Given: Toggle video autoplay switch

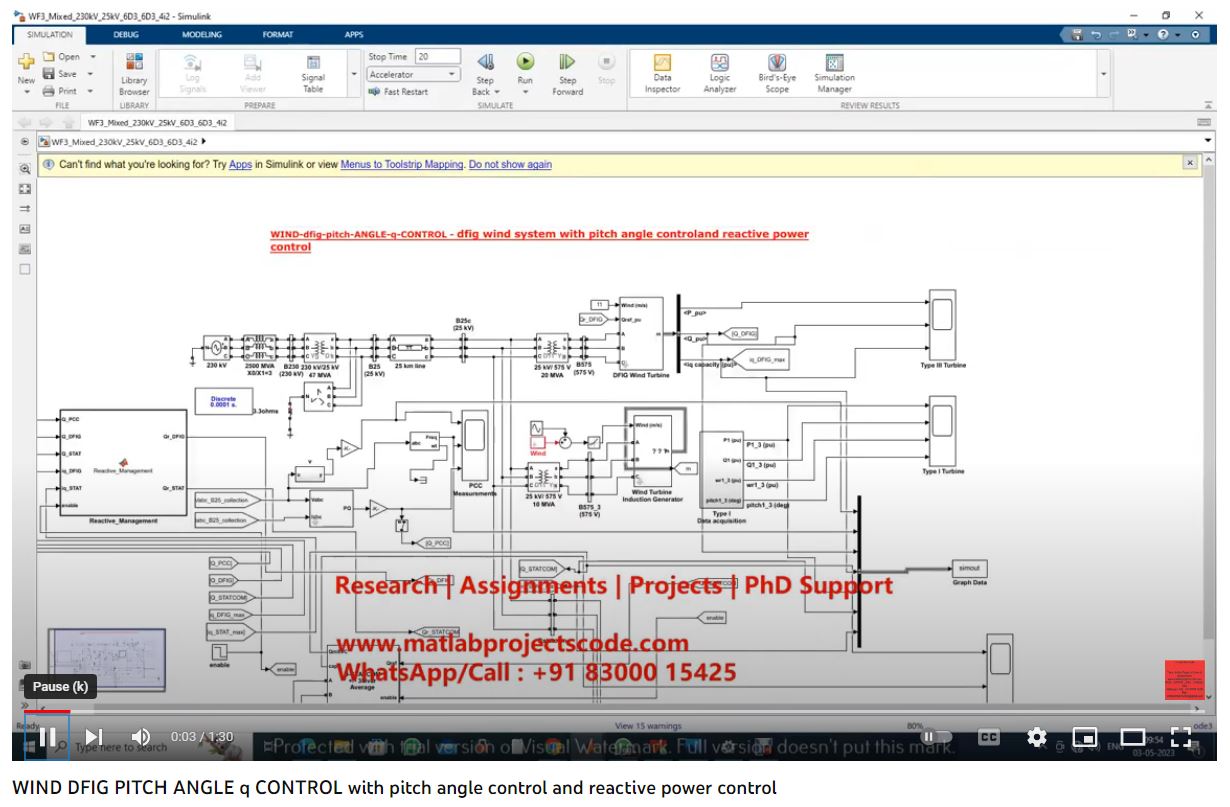Looking at the screenshot, I should click(x=934, y=737).
